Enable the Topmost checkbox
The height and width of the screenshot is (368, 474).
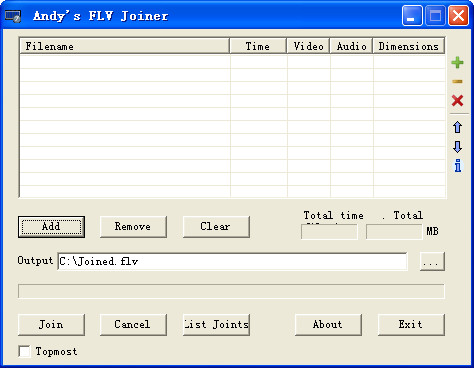(x=25, y=351)
